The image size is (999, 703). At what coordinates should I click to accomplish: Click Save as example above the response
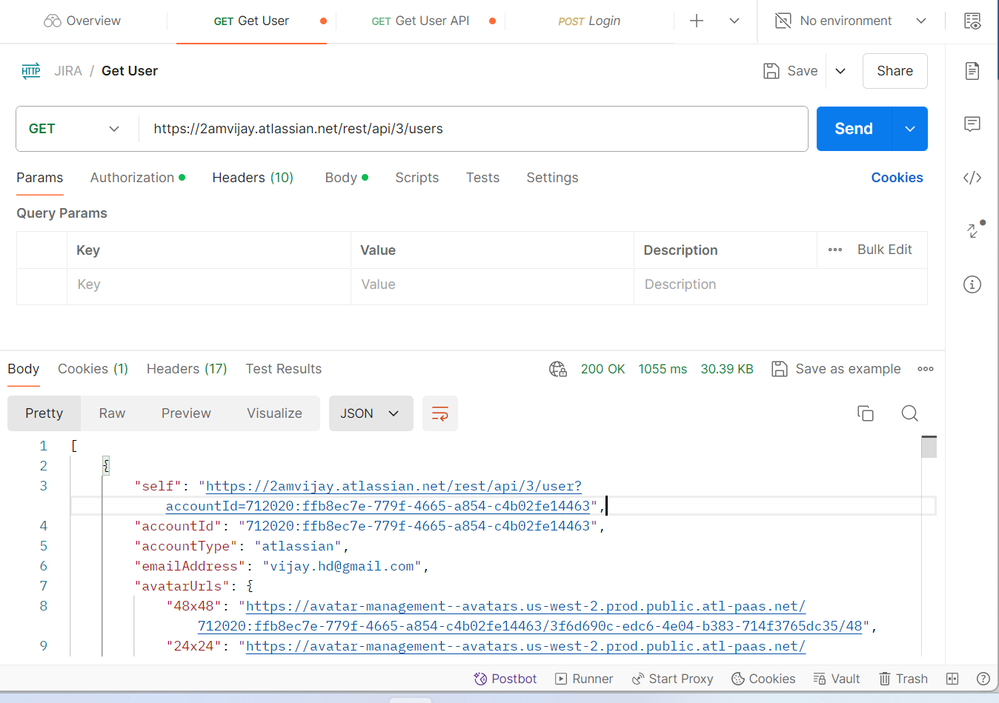[x=836, y=368]
